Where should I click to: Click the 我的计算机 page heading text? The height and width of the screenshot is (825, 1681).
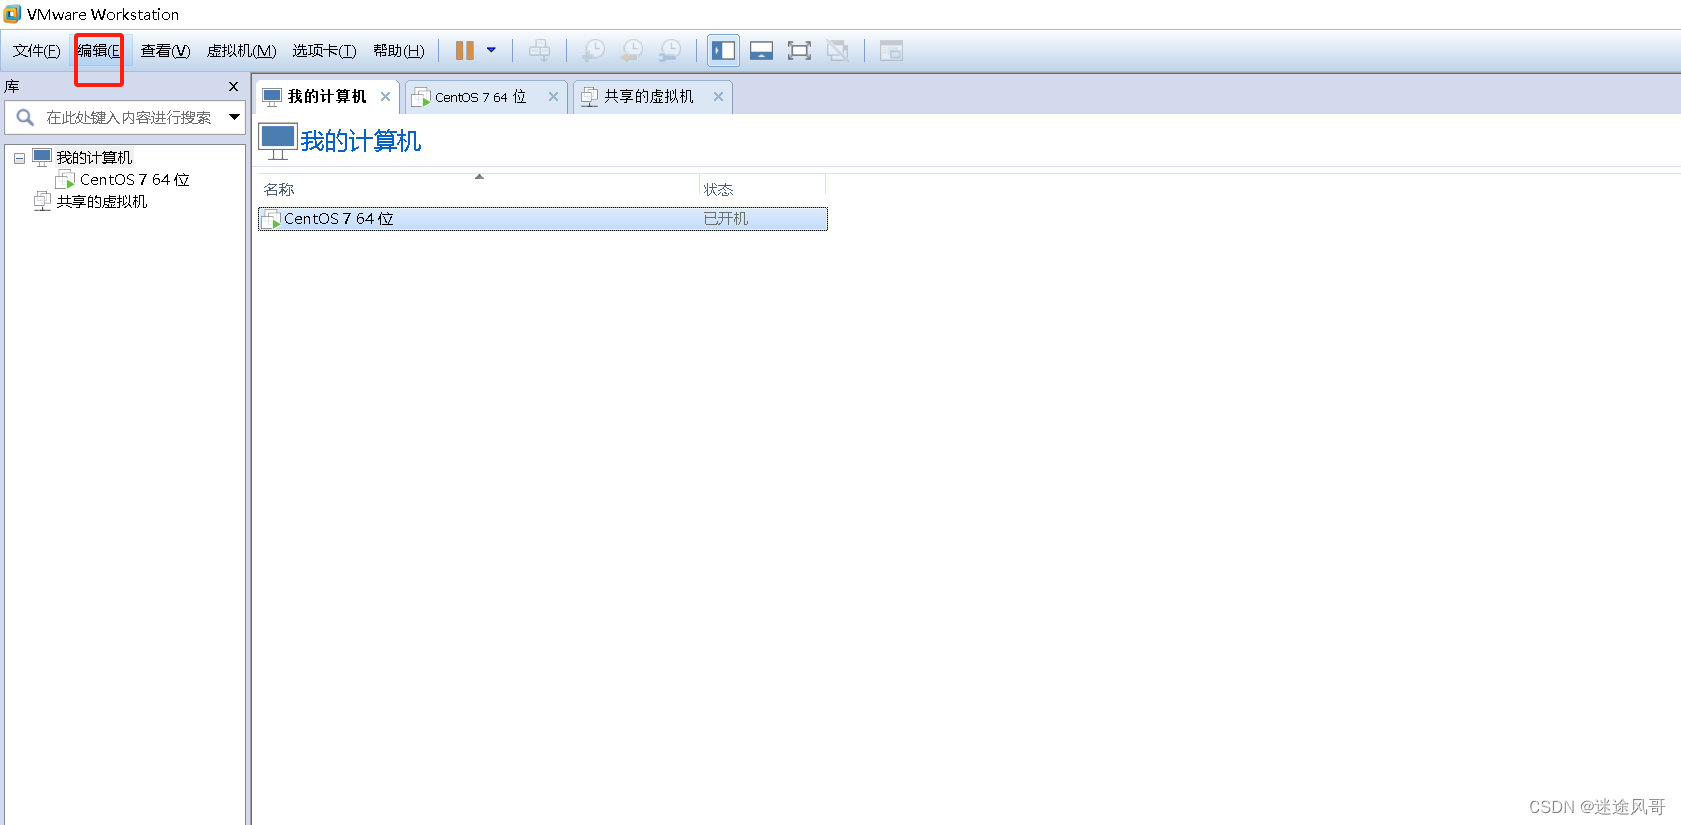point(361,141)
